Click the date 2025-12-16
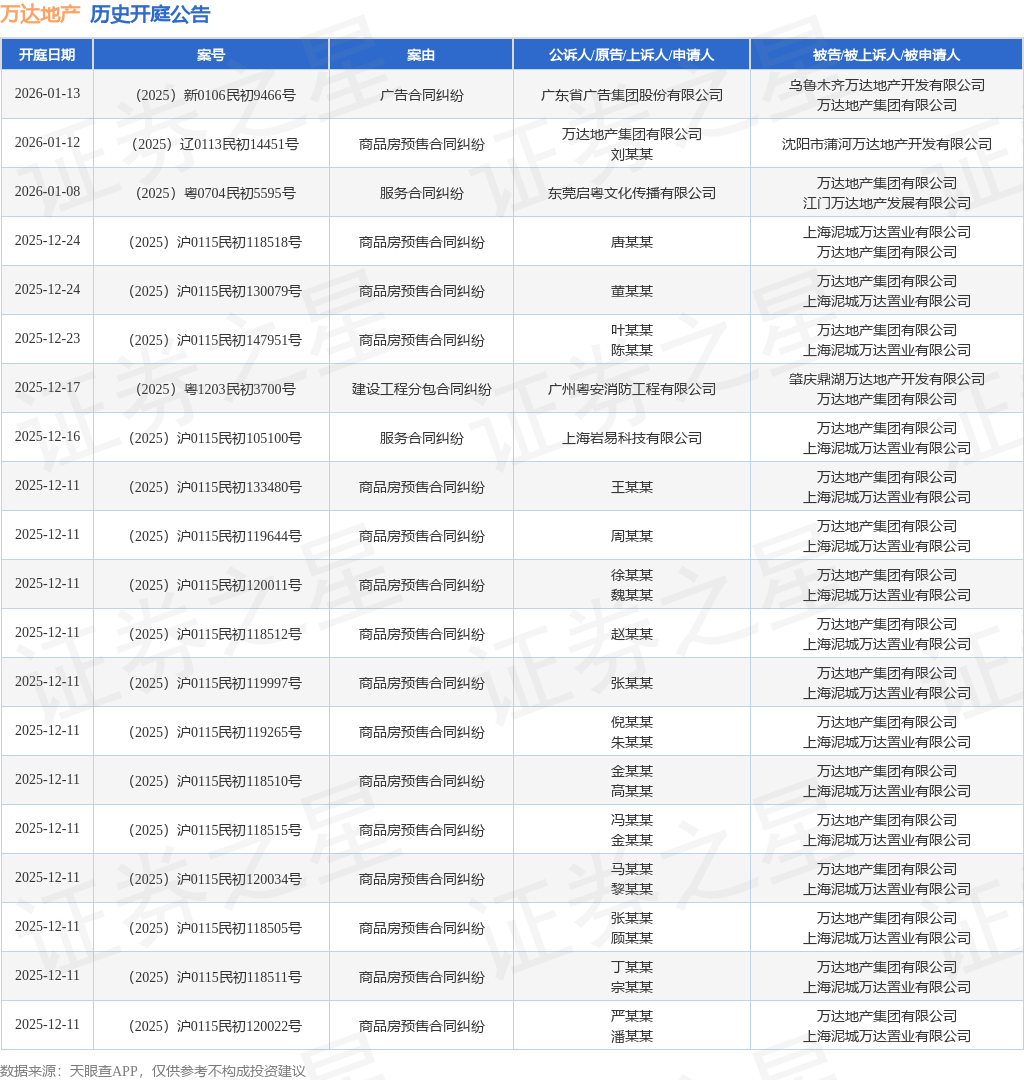The height and width of the screenshot is (1080, 1024). [x=48, y=436]
